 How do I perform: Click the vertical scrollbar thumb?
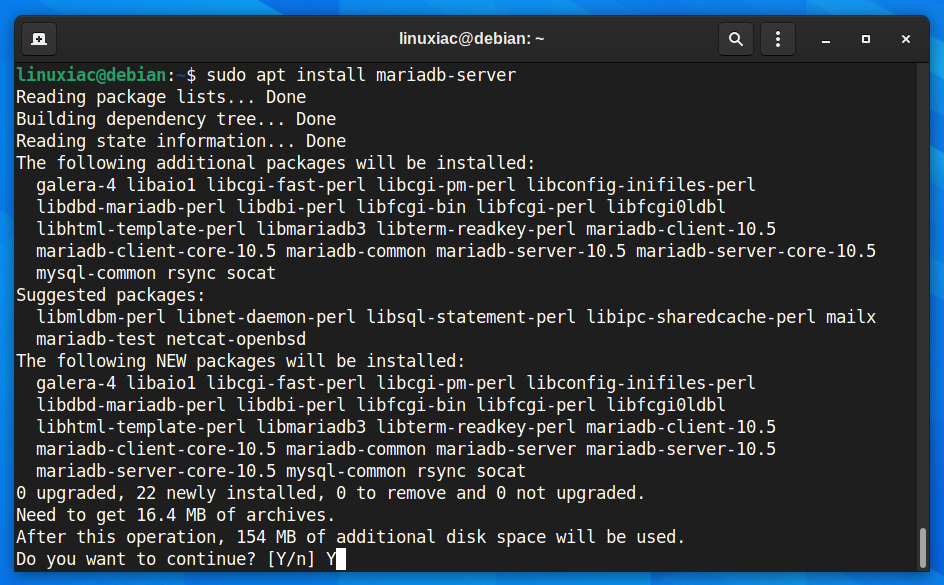tap(922, 548)
